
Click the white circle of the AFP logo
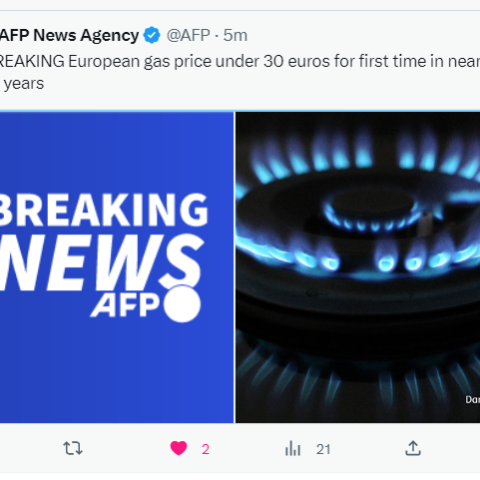(x=182, y=304)
